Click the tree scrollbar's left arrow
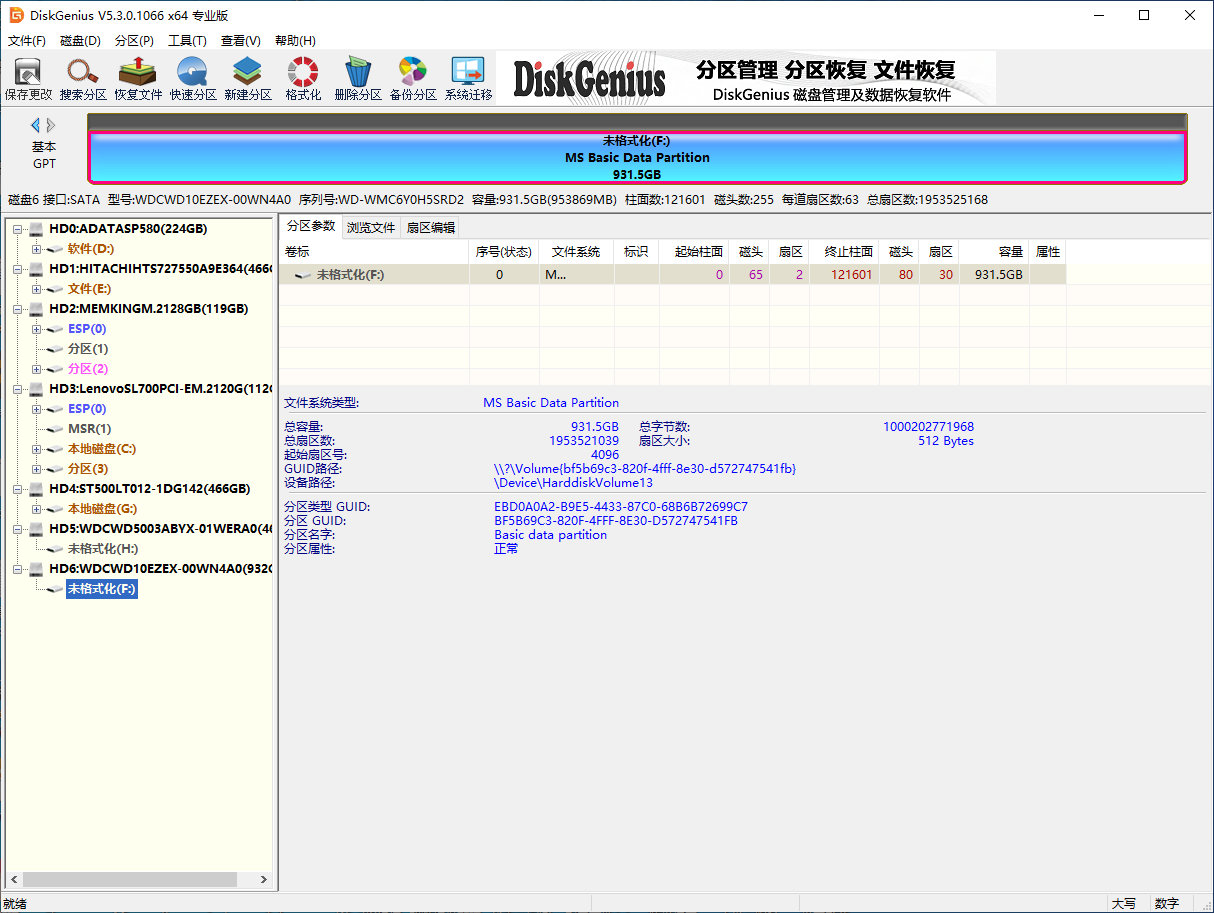 13,880
